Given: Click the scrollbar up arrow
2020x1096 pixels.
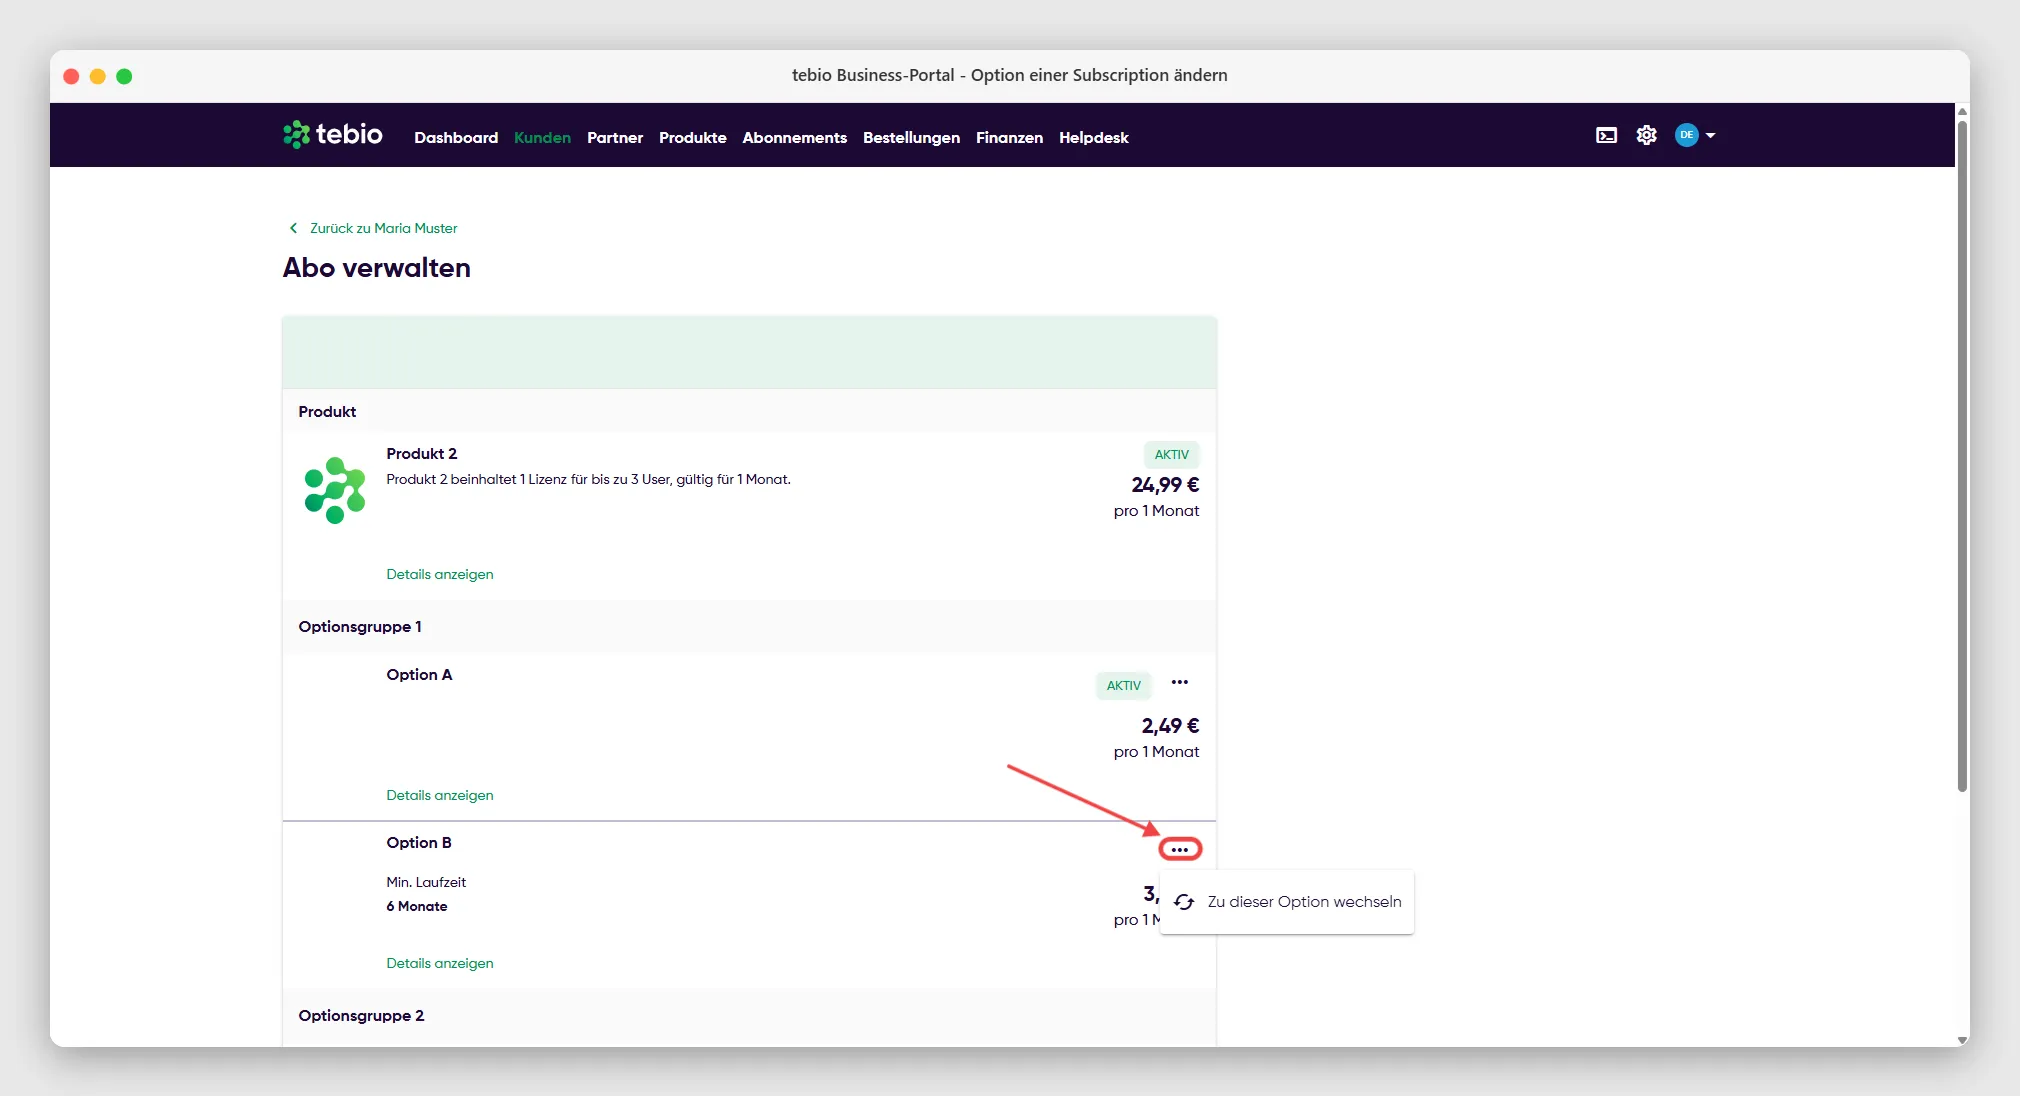Looking at the screenshot, I should [x=1962, y=111].
